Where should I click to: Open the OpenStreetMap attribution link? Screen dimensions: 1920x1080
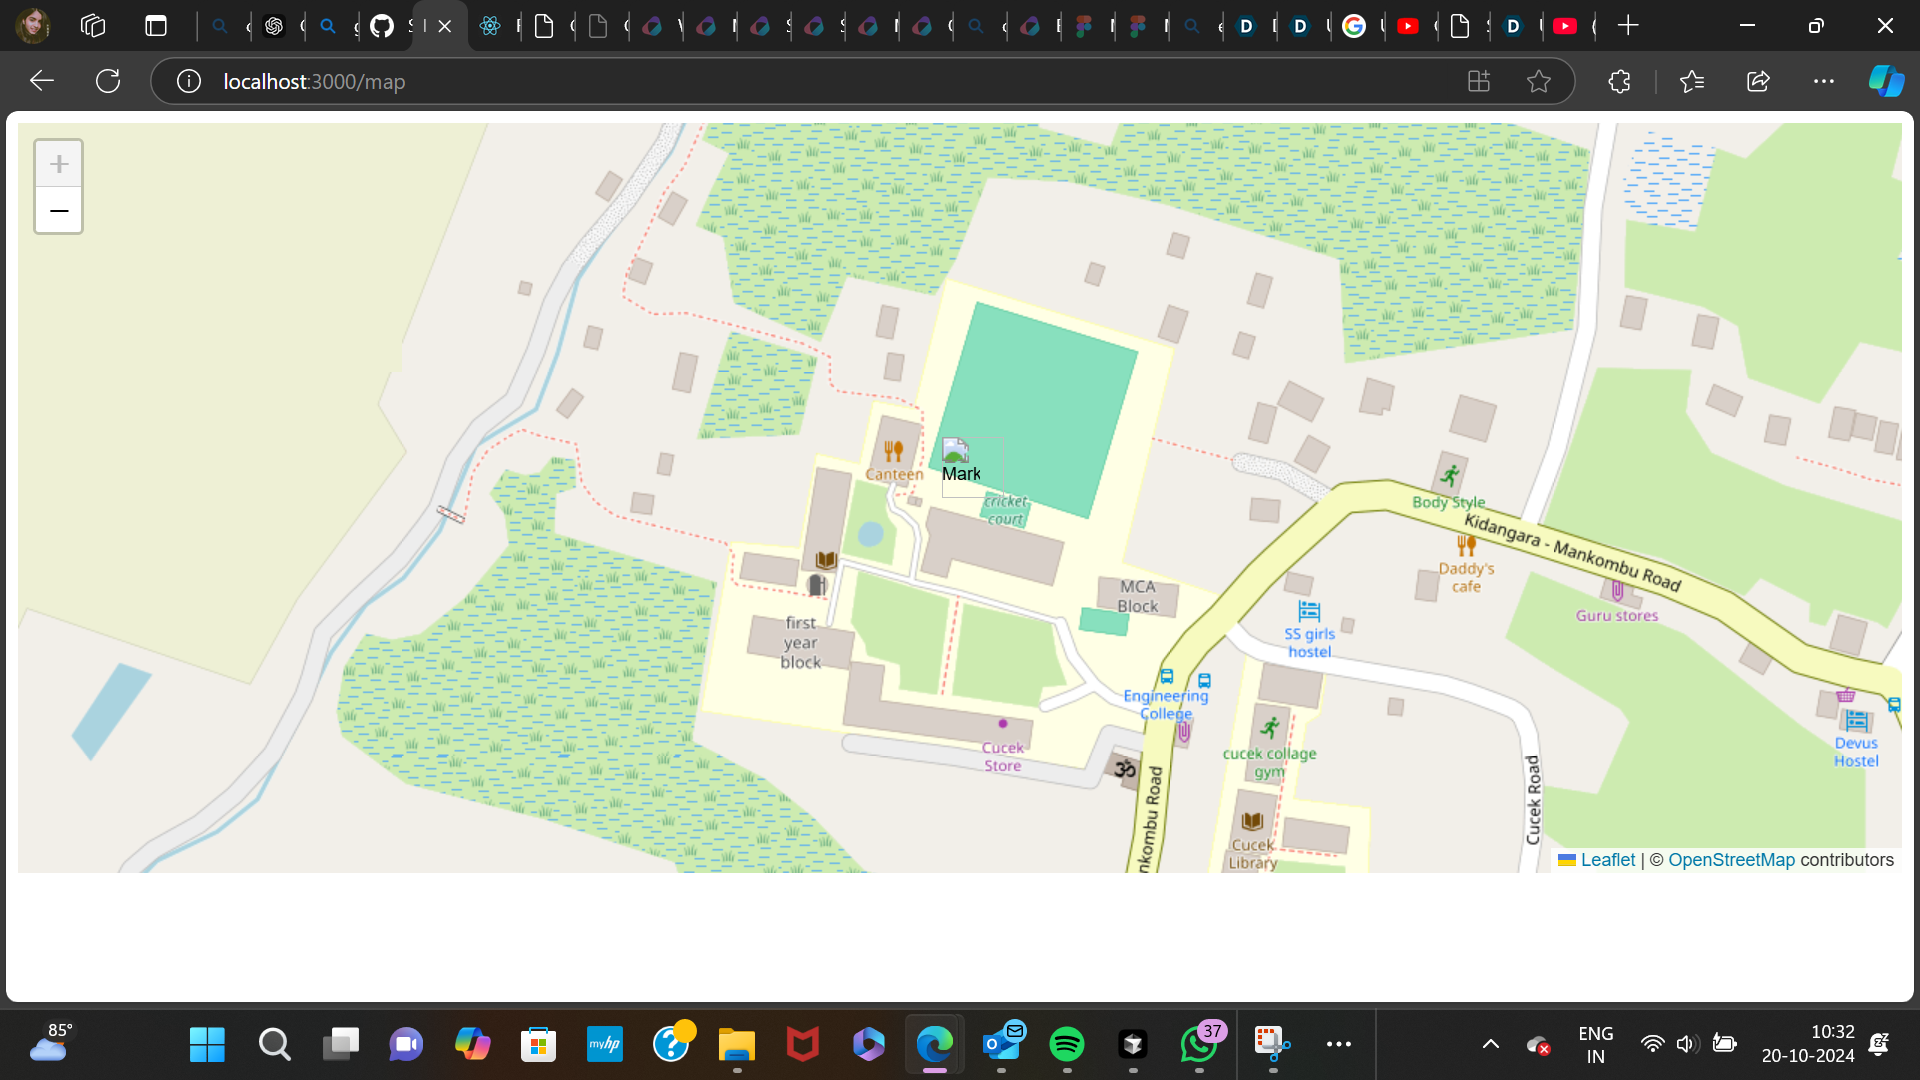point(1731,860)
